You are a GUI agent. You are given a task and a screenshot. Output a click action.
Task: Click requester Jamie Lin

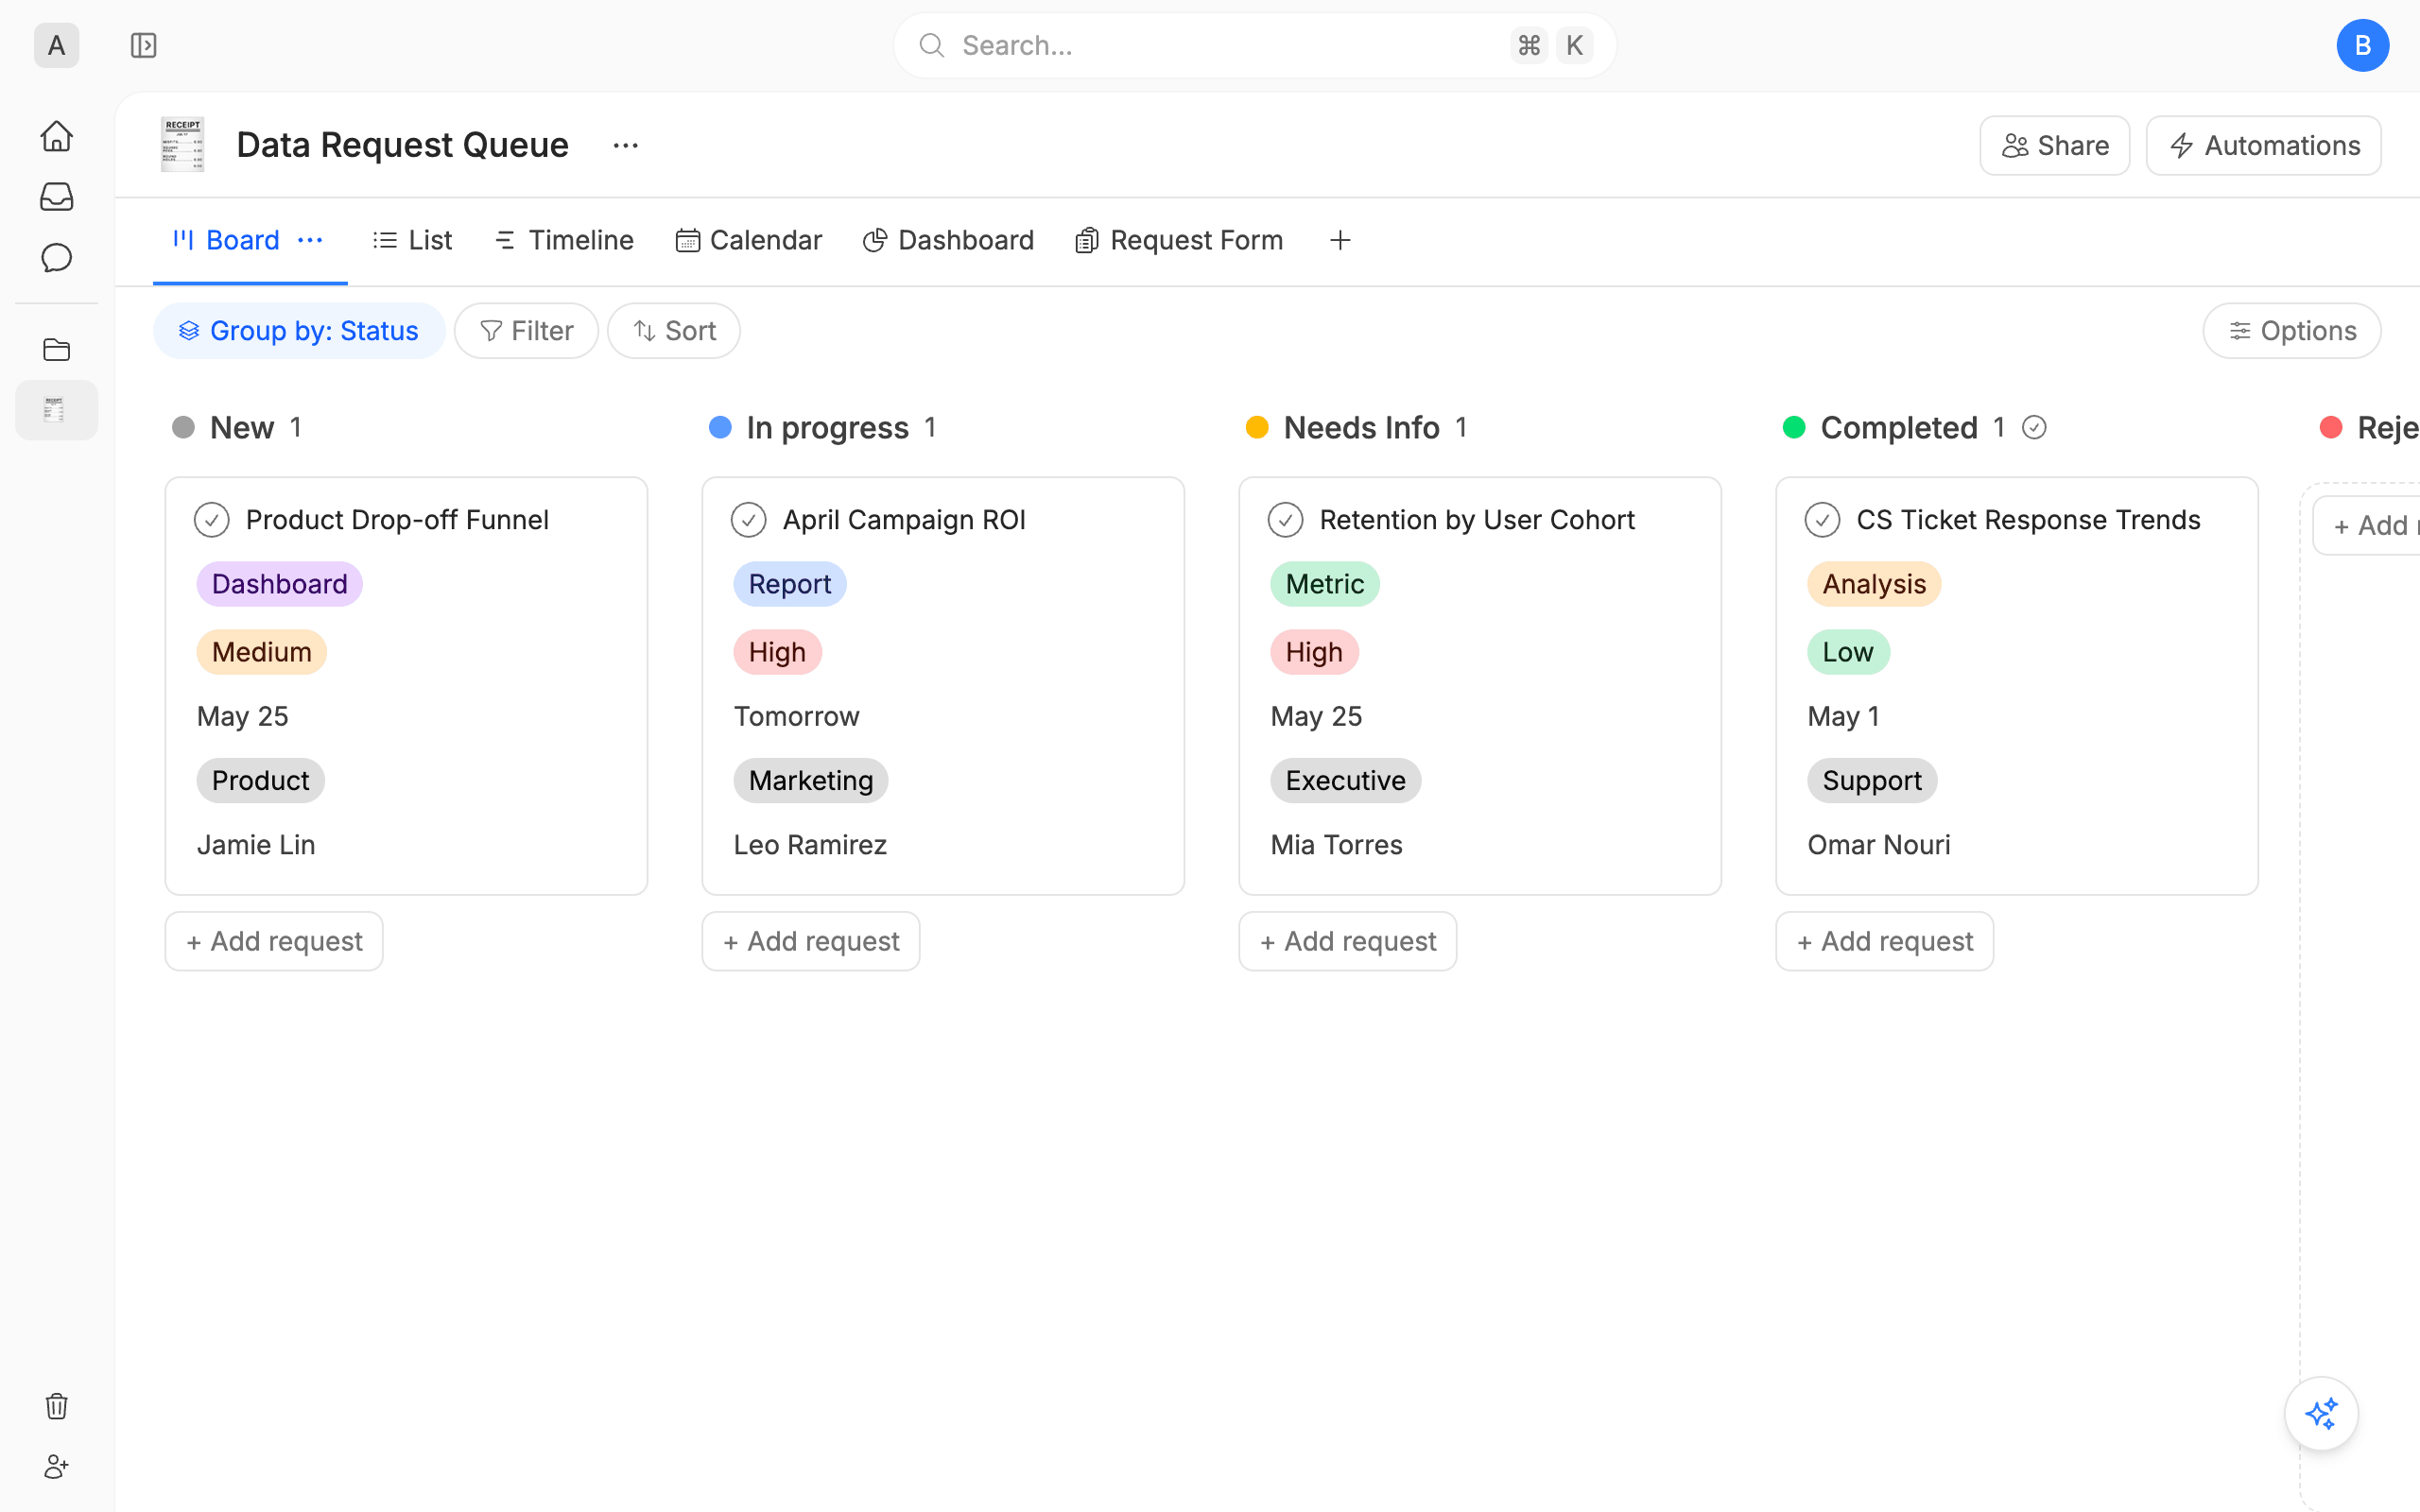click(256, 845)
